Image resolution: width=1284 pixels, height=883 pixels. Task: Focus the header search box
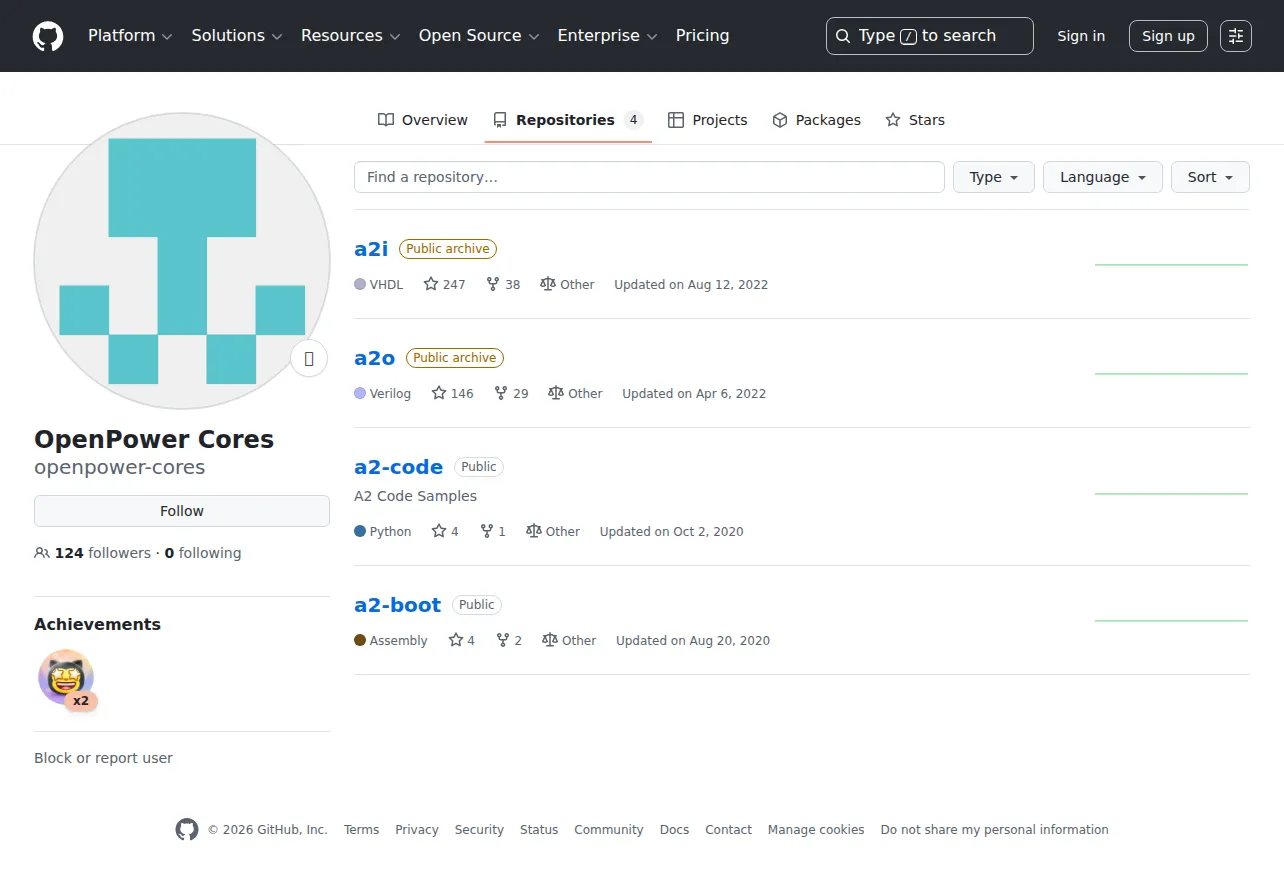tap(930, 36)
